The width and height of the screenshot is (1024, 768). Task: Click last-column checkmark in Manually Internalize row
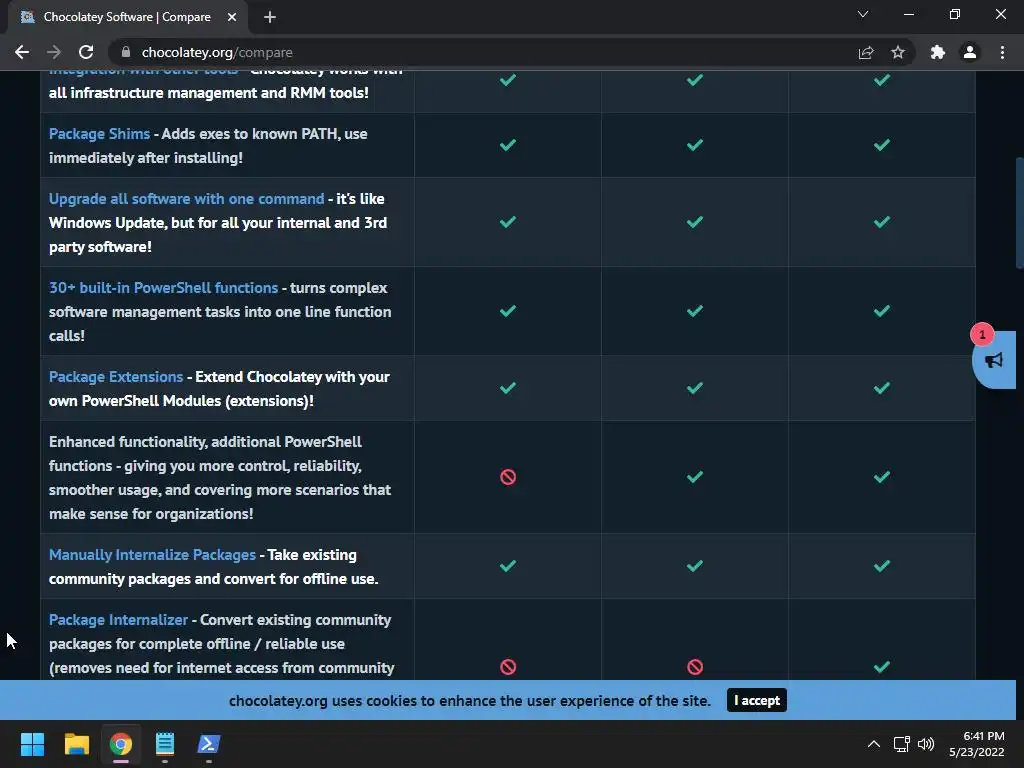click(882, 566)
